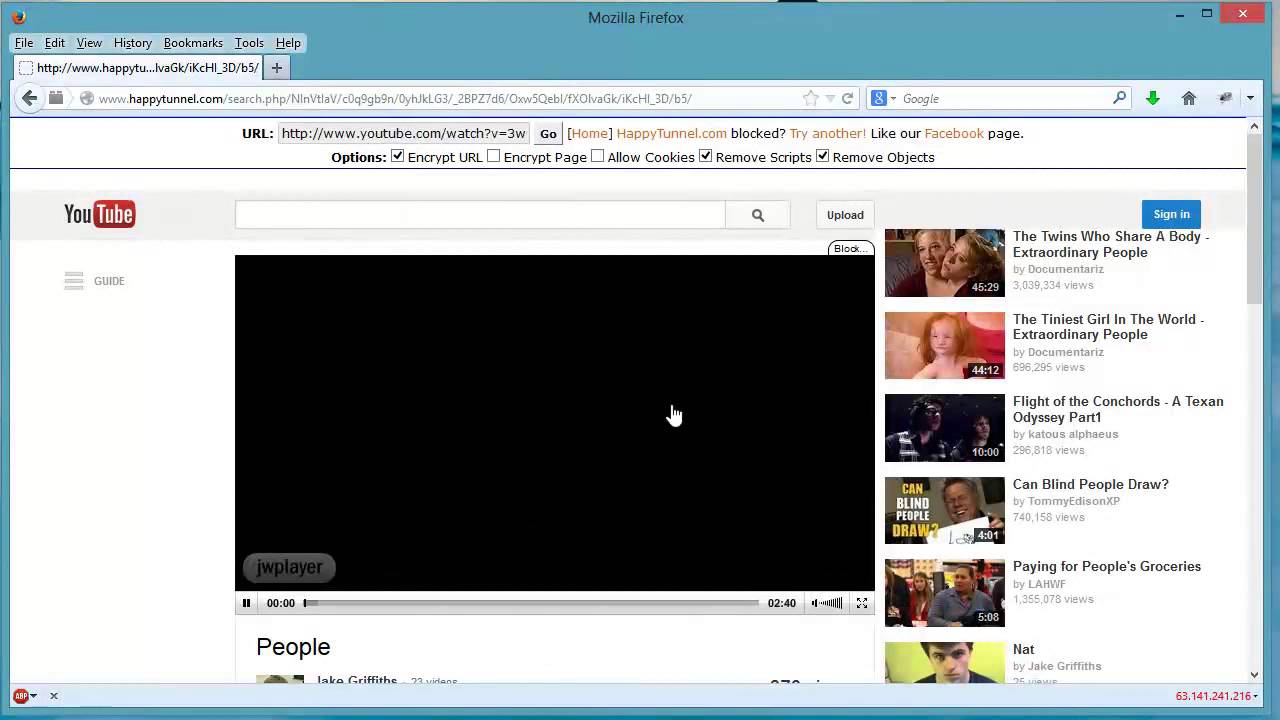Reload the page with refresh icon

pos(847,98)
